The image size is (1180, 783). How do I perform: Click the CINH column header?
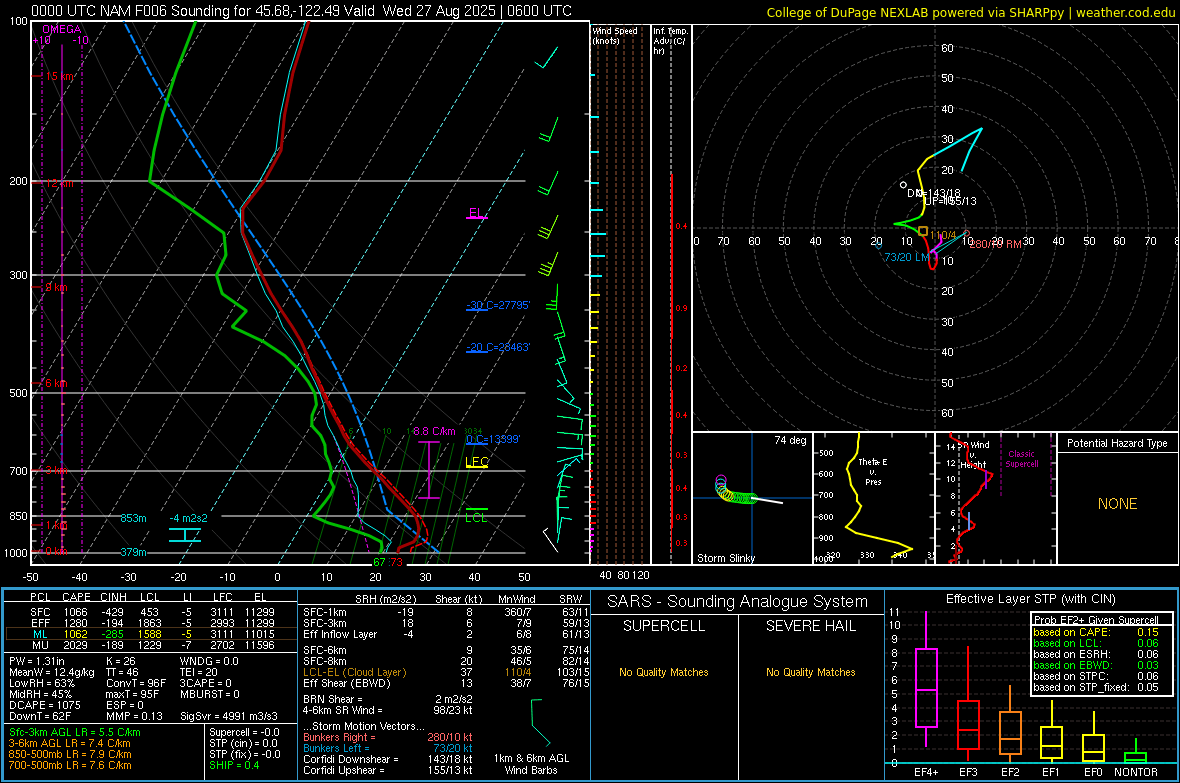click(113, 597)
